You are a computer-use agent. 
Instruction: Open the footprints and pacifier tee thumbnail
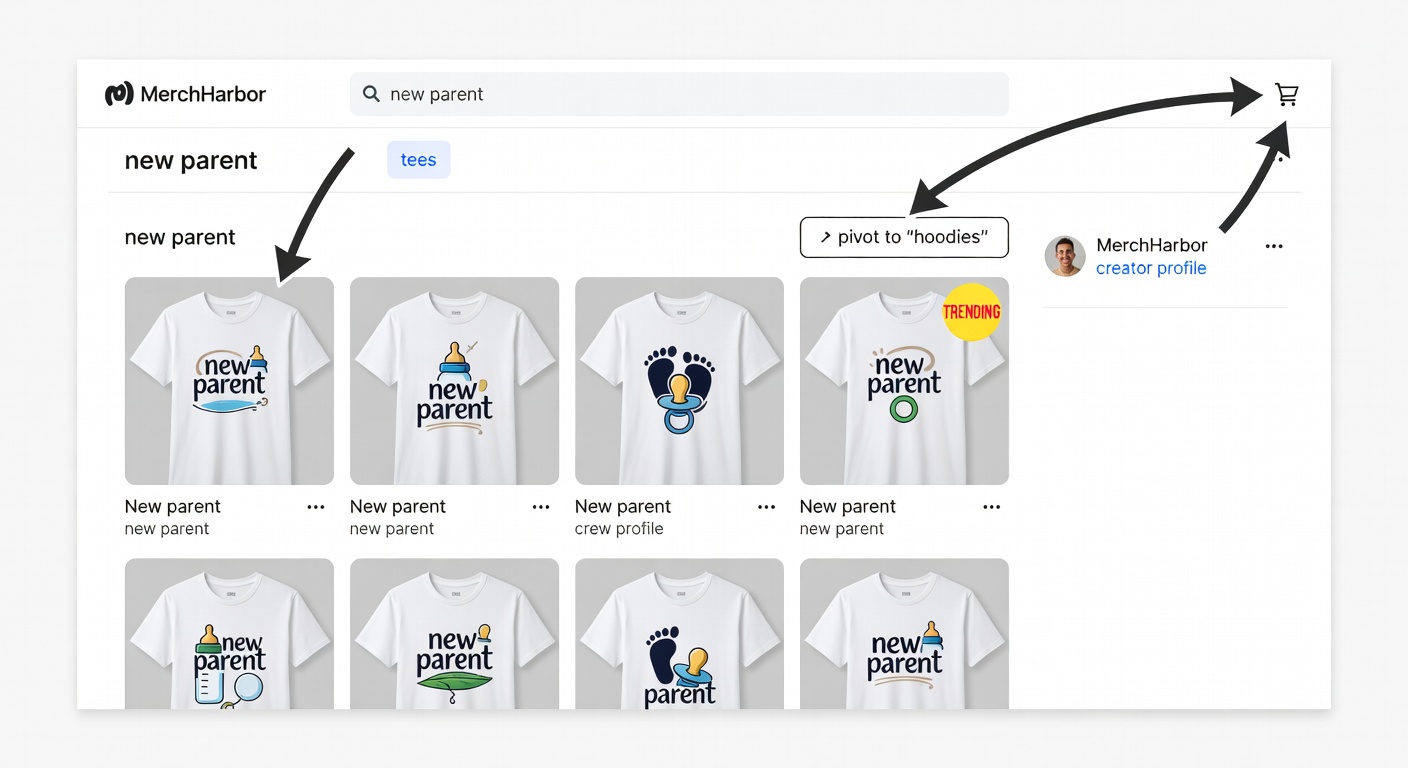click(679, 381)
